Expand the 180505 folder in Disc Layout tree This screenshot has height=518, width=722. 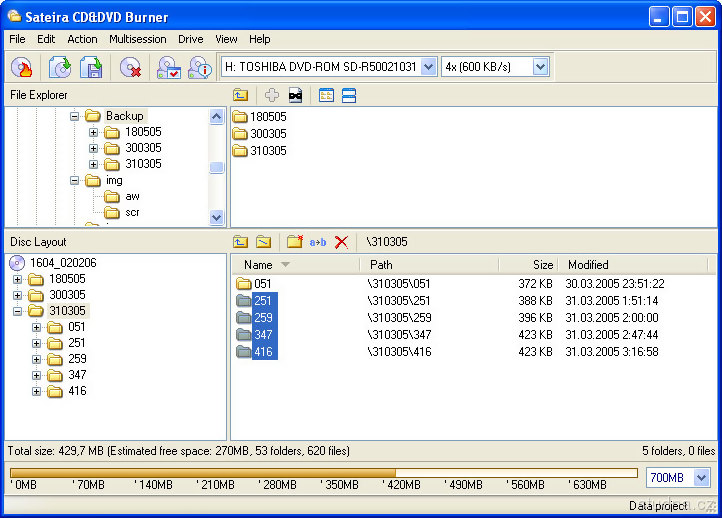[x=17, y=279]
